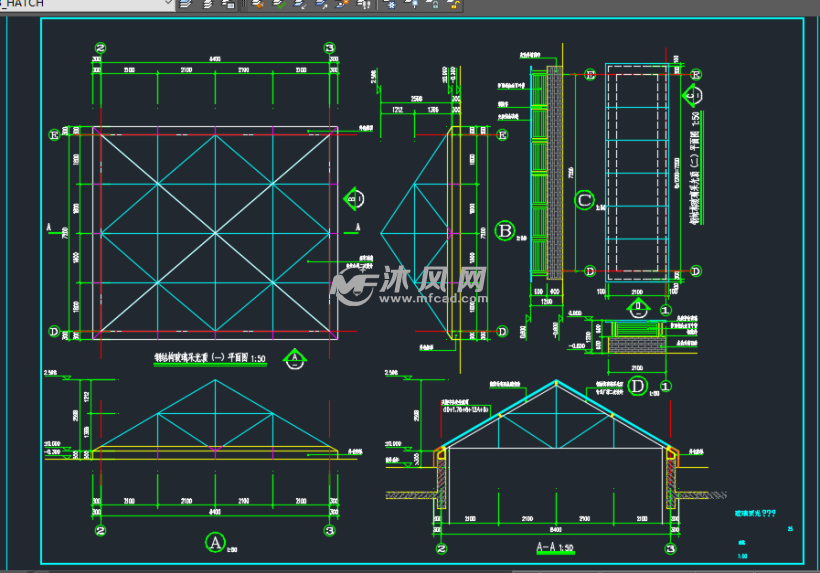Select the "A-A 1:50" section title text
Viewport: 820px width, 573px height.
click(x=554, y=548)
